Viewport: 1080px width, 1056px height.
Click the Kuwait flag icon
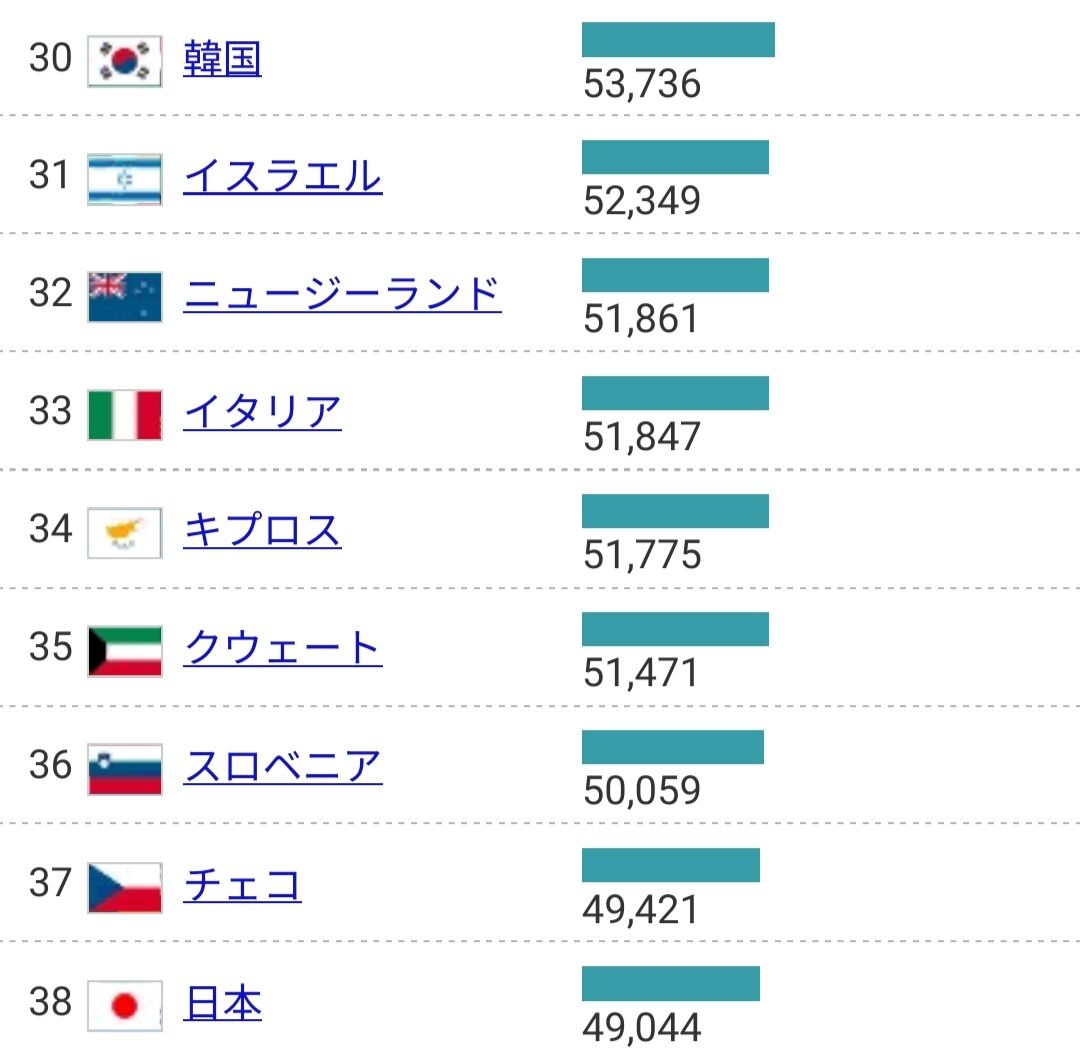[x=124, y=651]
